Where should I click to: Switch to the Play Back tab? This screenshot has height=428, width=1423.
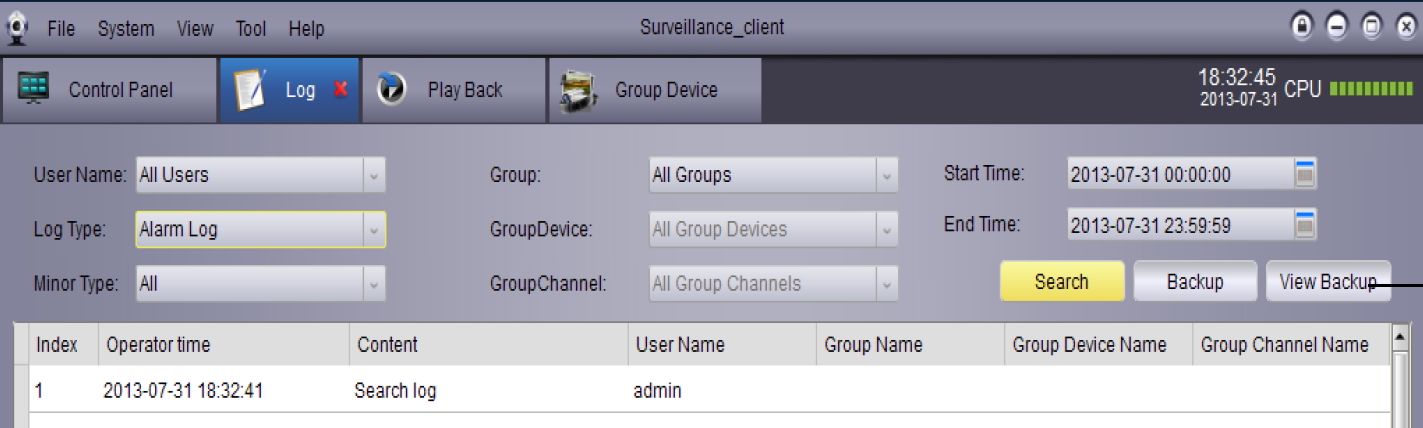click(464, 90)
